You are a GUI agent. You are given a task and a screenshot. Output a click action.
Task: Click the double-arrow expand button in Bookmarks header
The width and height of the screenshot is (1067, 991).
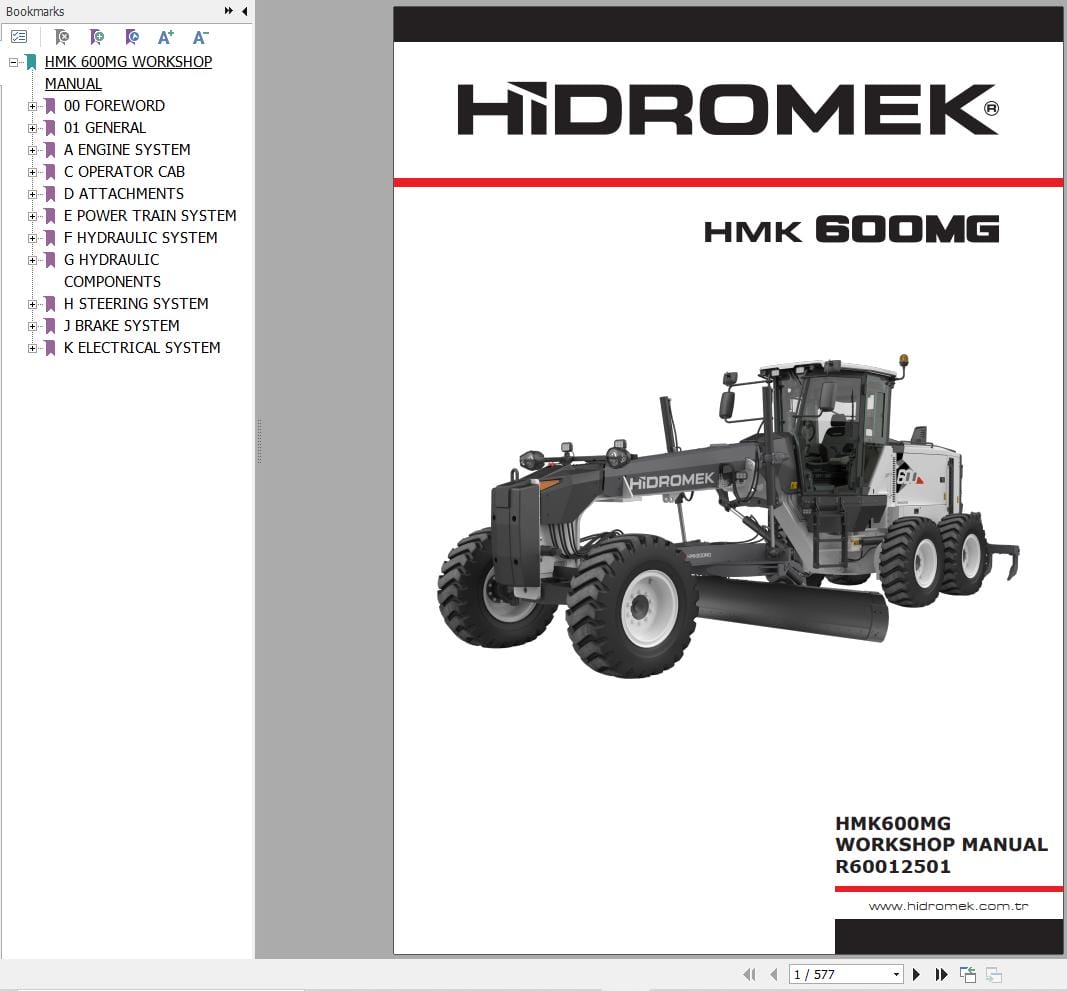pos(229,11)
